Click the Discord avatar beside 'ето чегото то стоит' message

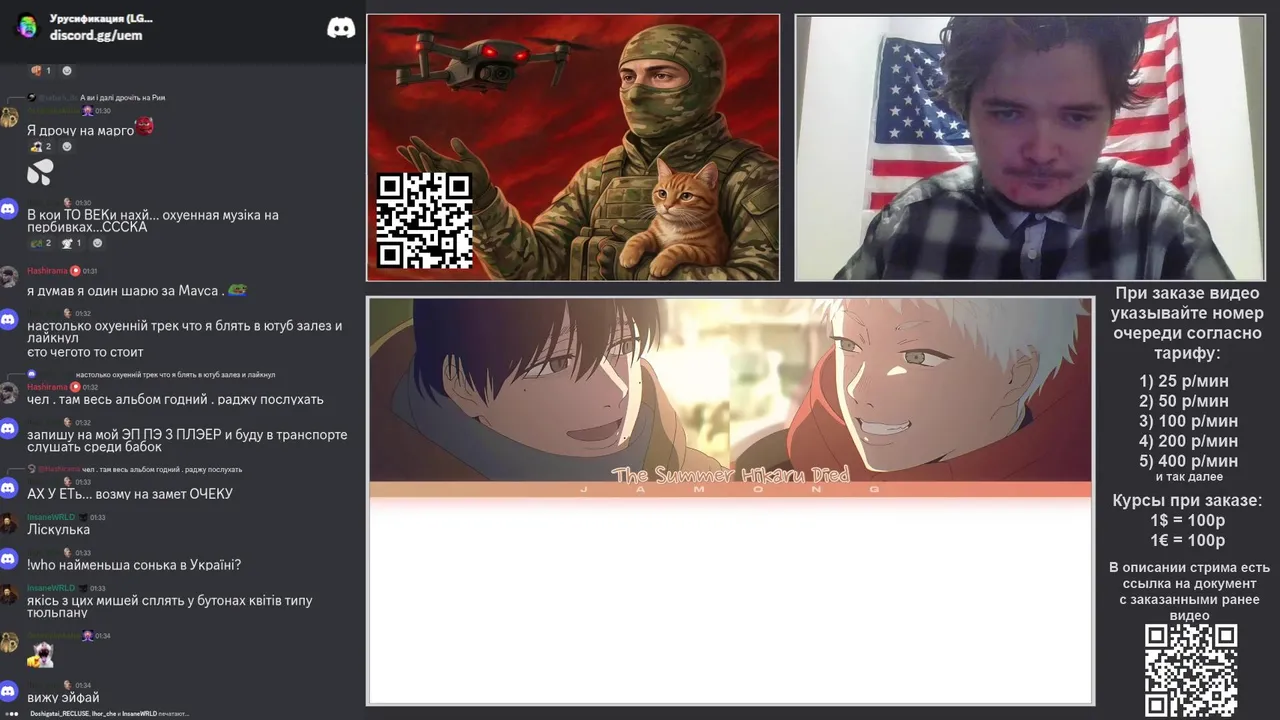coord(9,320)
